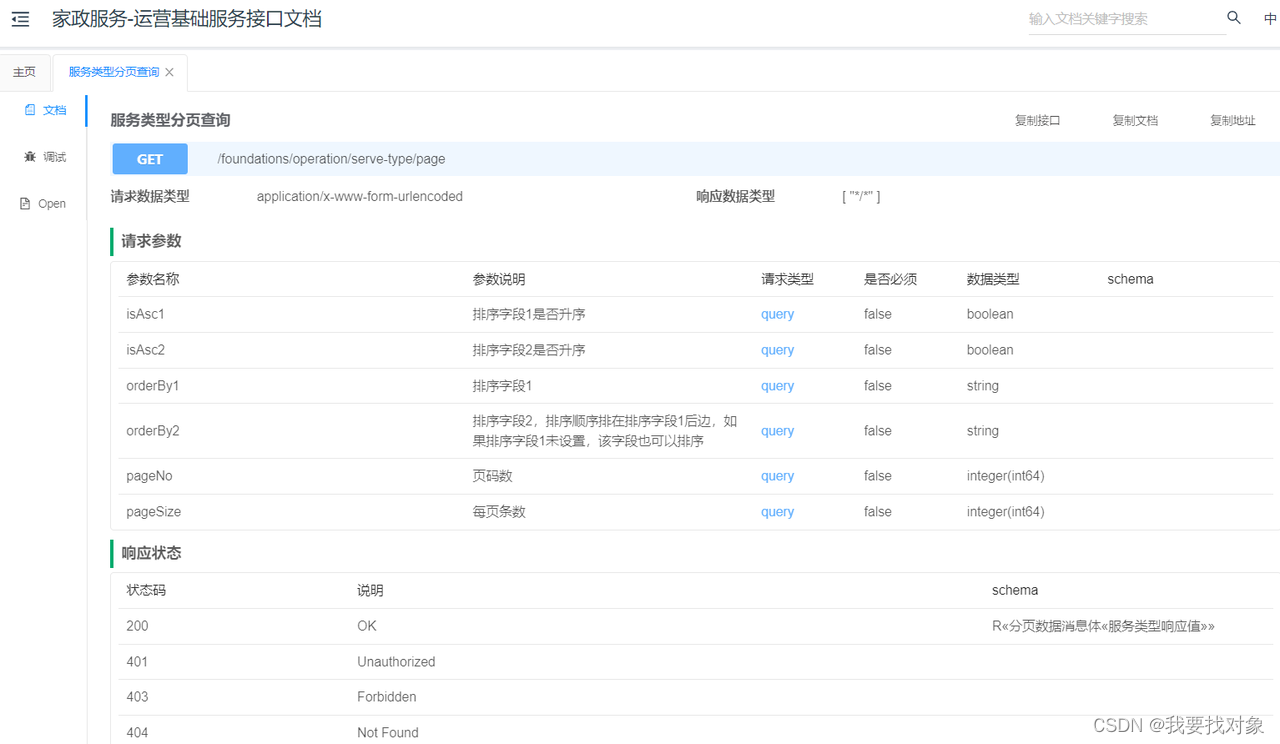This screenshot has width=1280, height=744.
Task: Click the pageNo parameter name
Action: pos(149,476)
